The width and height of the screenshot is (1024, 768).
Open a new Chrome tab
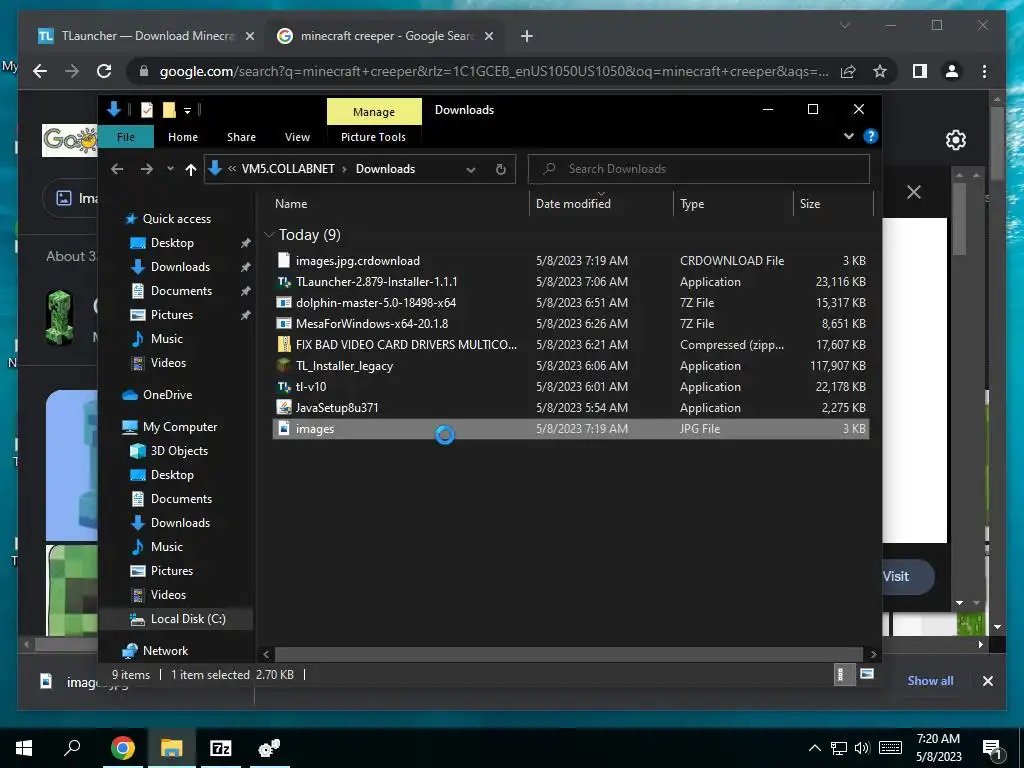click(x=527, y=36)
